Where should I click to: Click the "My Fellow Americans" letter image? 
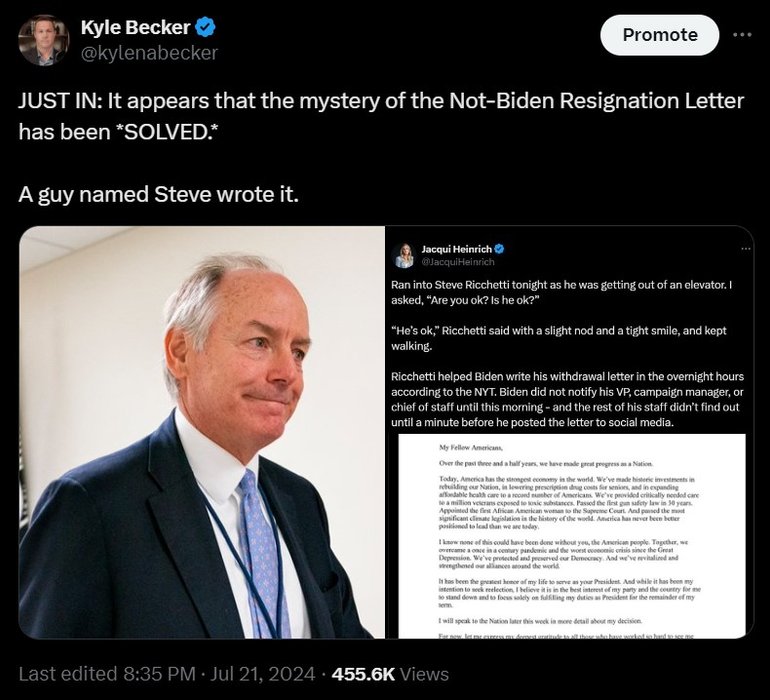pos(571,536)
